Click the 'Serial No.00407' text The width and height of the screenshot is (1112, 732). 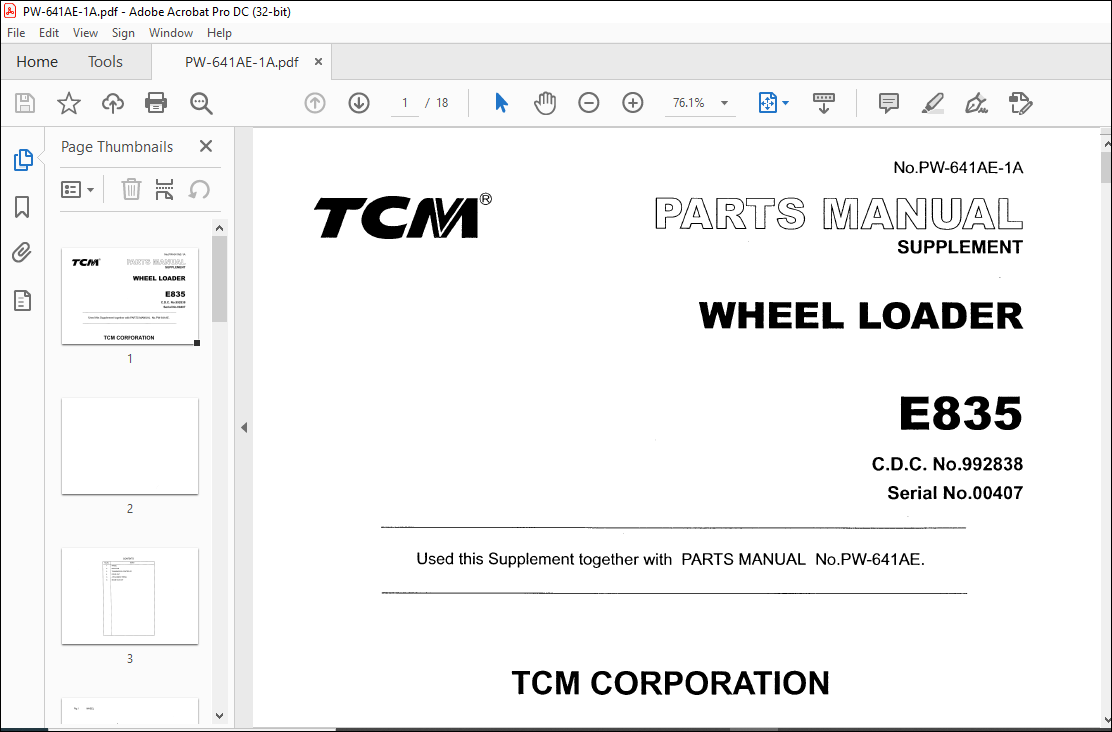point(955,493)
